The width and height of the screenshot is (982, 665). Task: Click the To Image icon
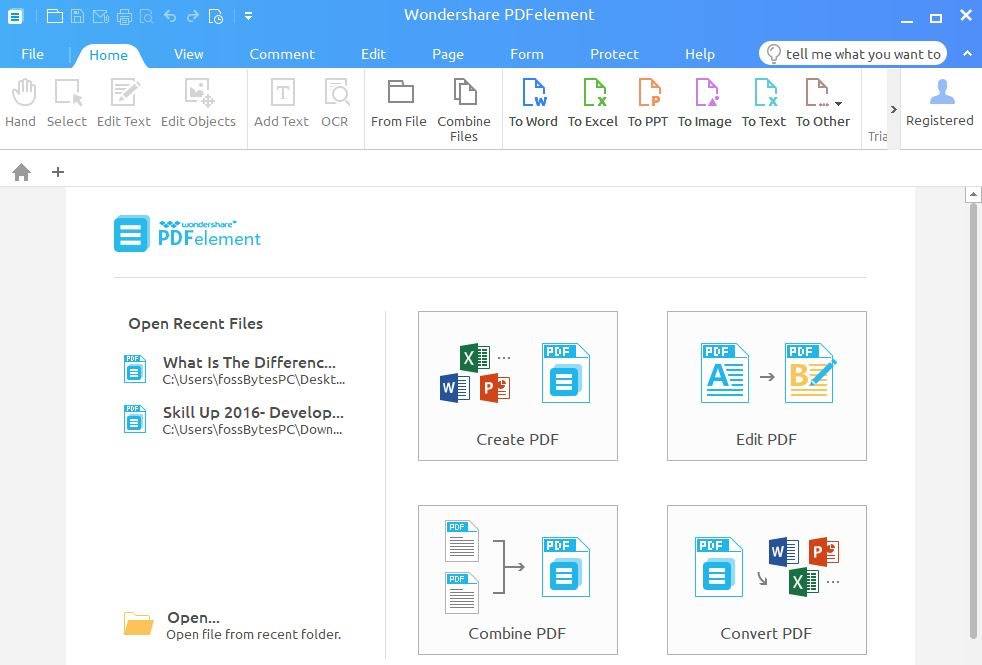coord(705,104)
